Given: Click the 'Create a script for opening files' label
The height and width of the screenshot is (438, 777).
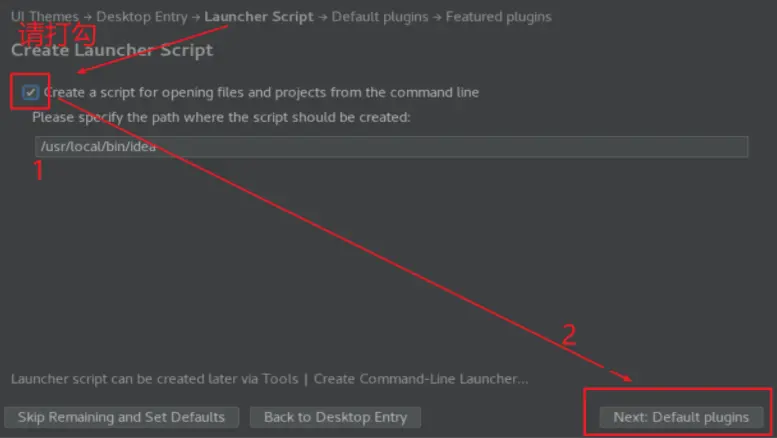Looking at the screenshot, I should [x=261, y=92].
